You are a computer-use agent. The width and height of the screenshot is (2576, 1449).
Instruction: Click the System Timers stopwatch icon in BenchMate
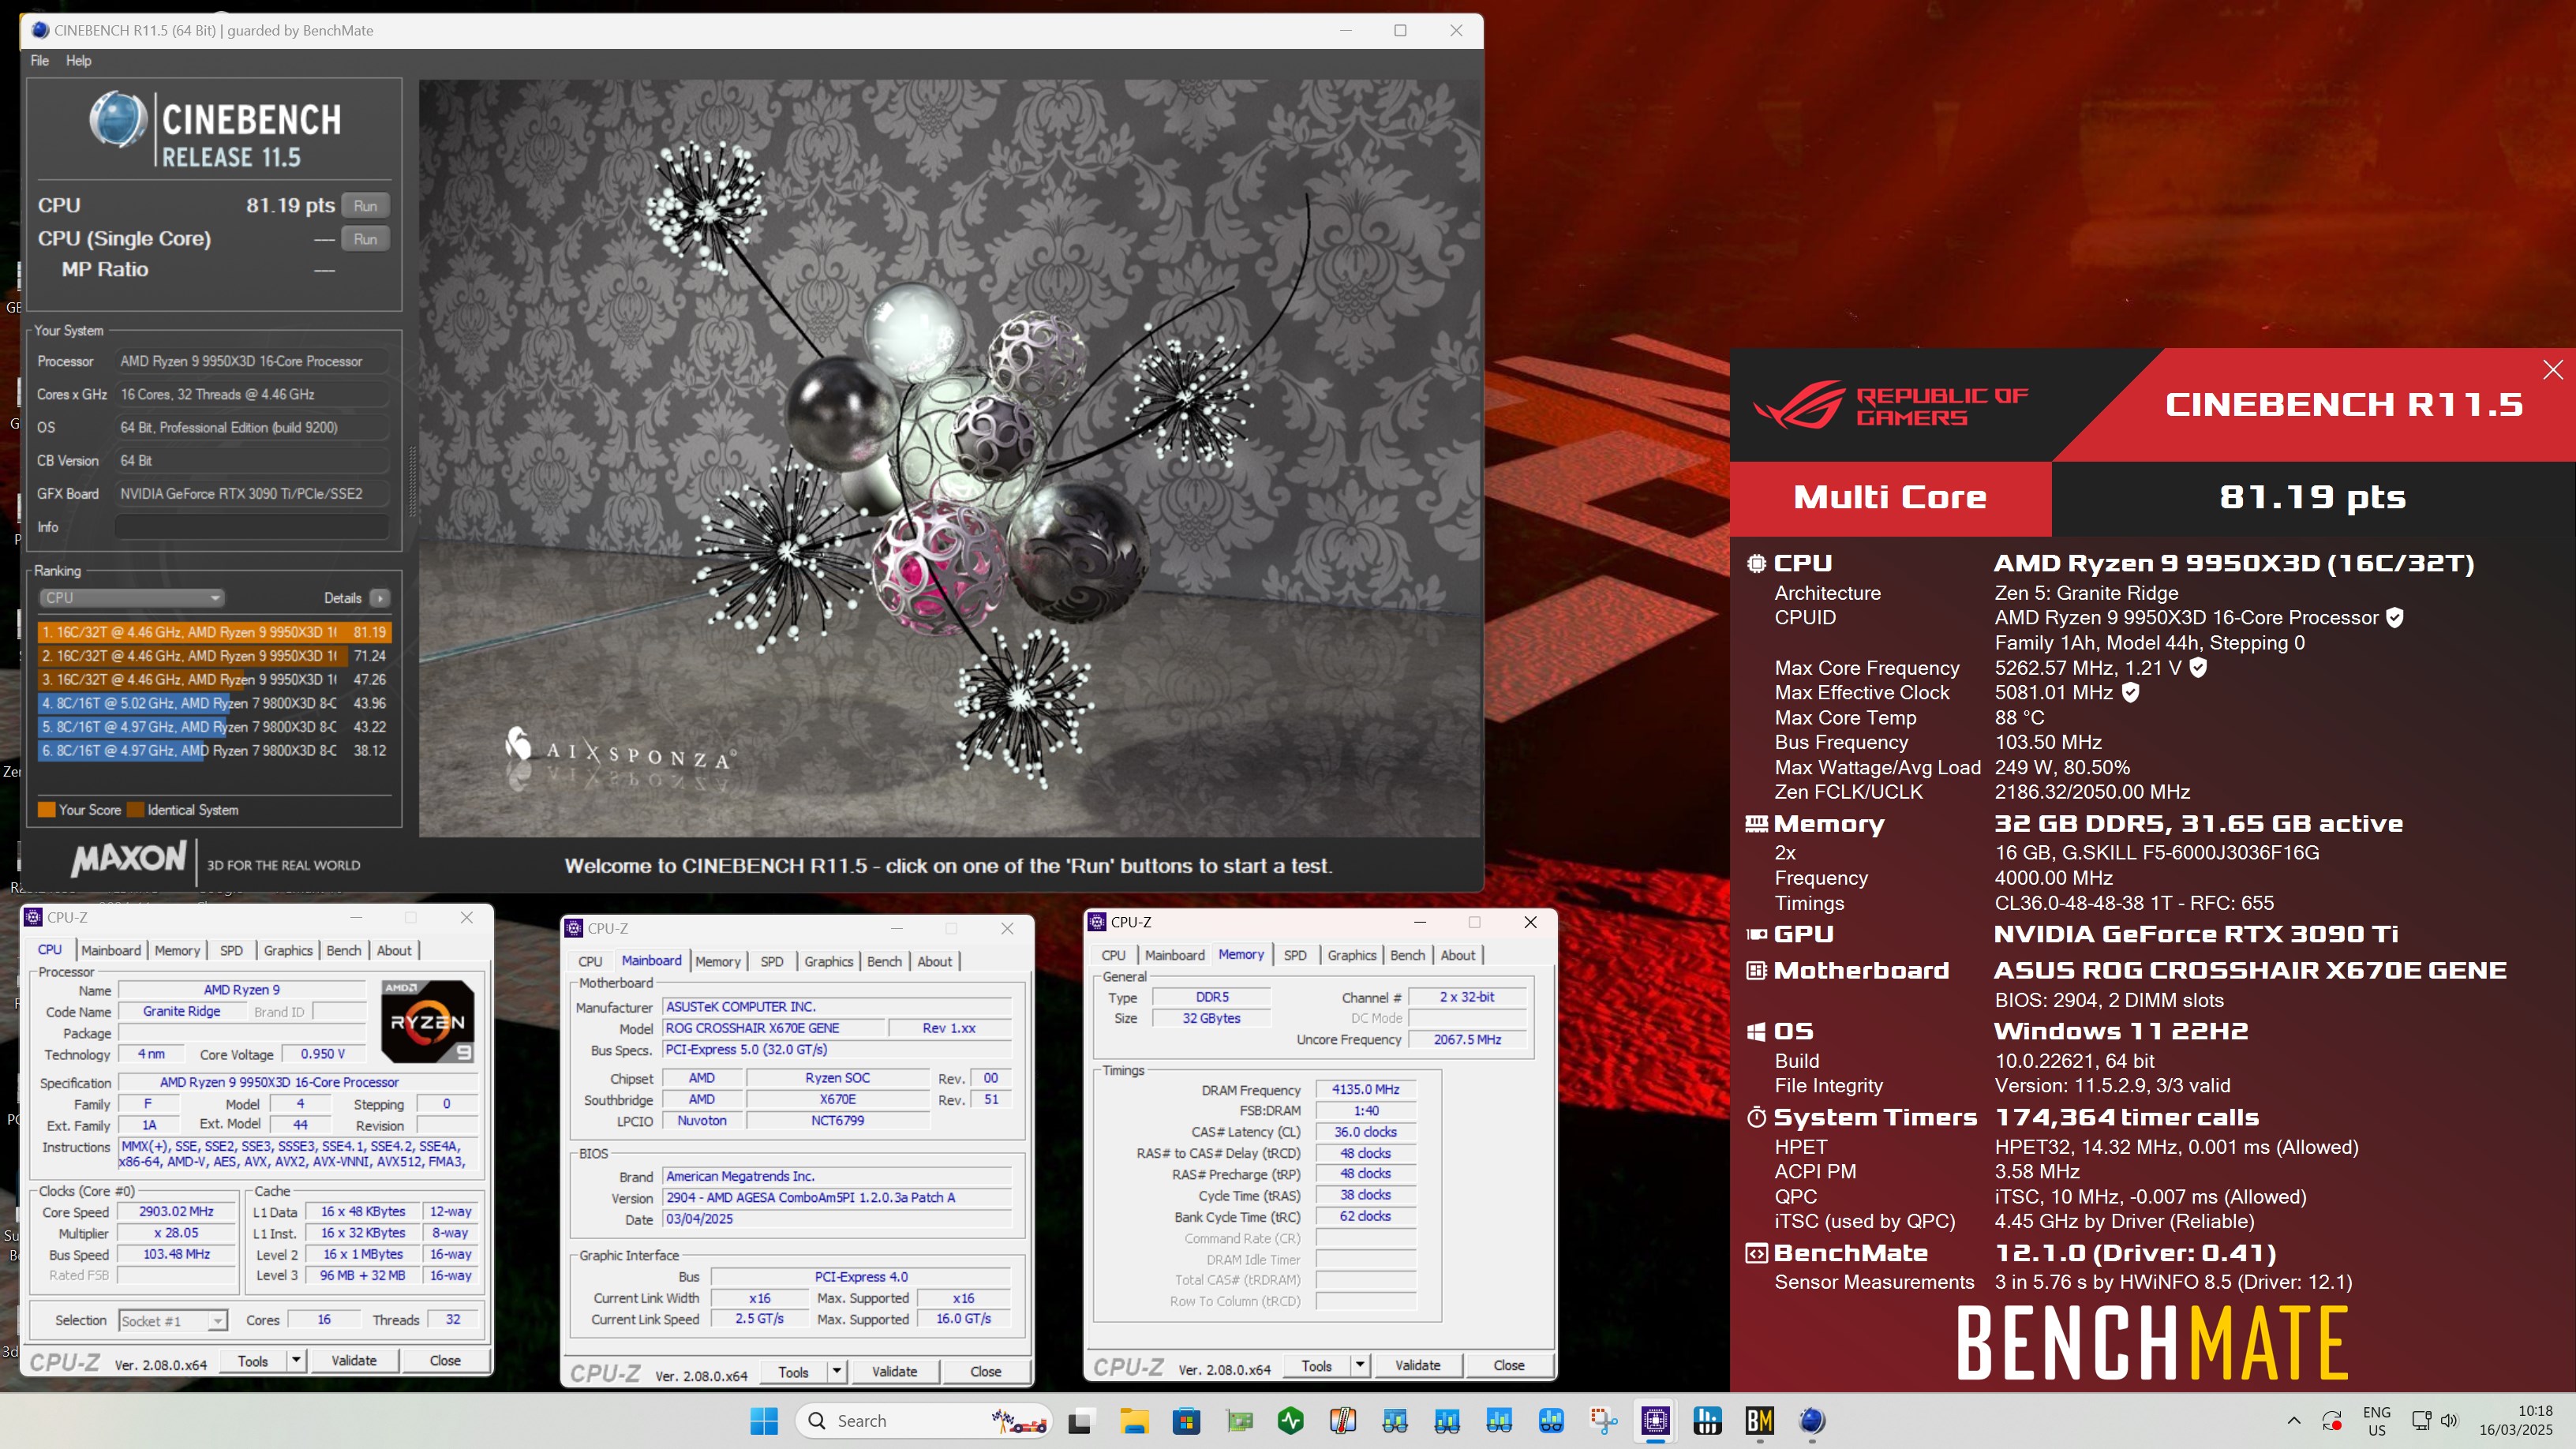tap(1756, 1117)
